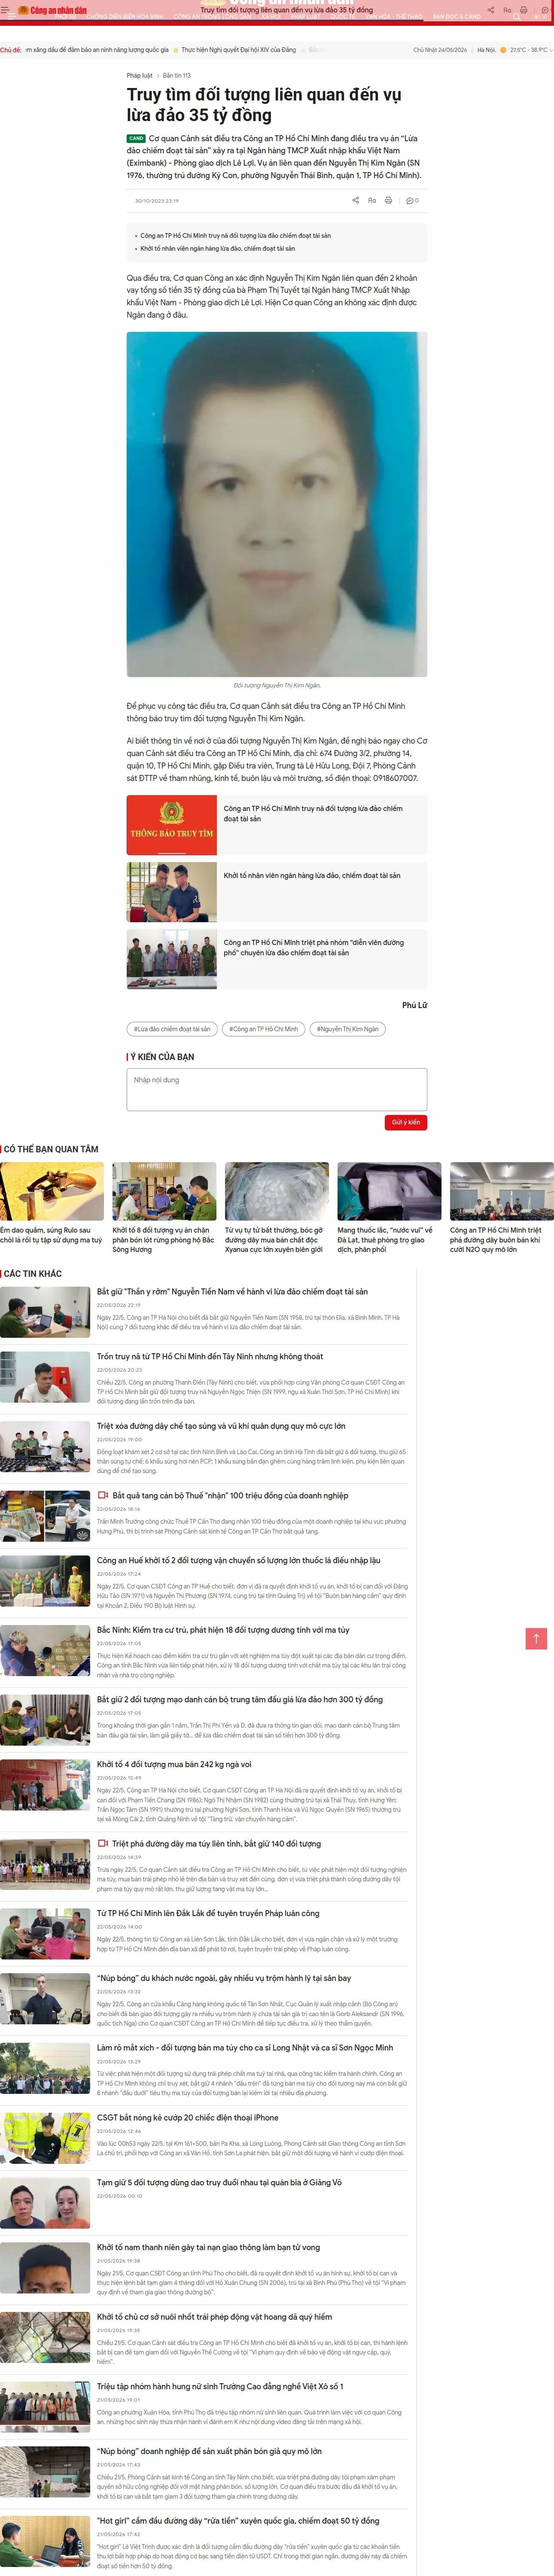Open headline 'Hot girl cầm đầu đường dây rửa tiền xuyên quốc gia'
The height and width of the screenshot is (2576, 554).
[x=238, y=2521]
